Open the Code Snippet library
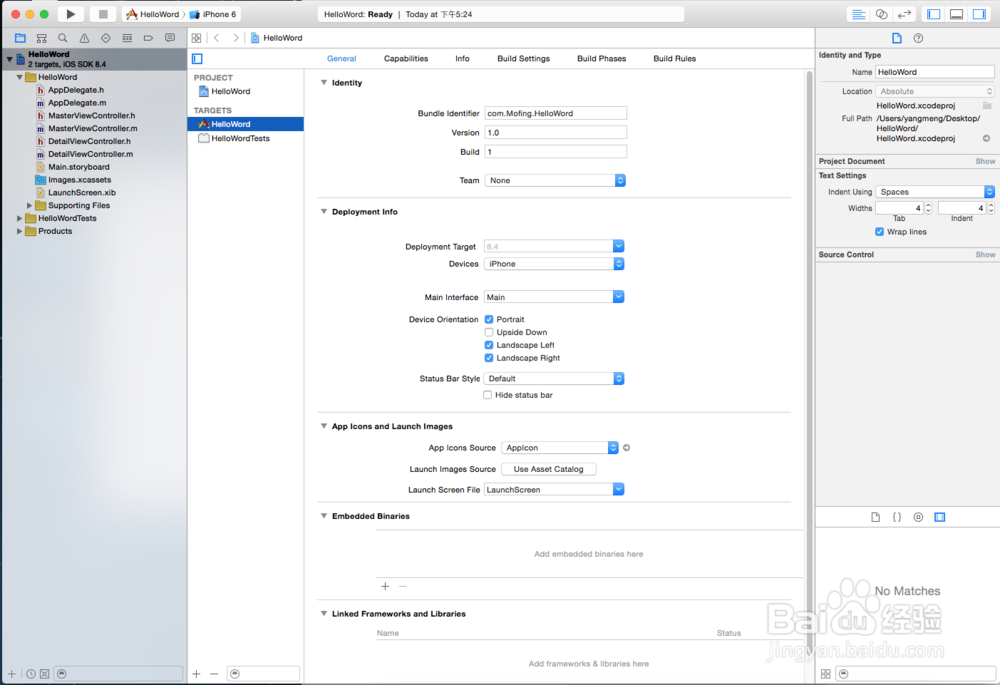This screenshot has height=685, width=1000. tap(897, 517)
